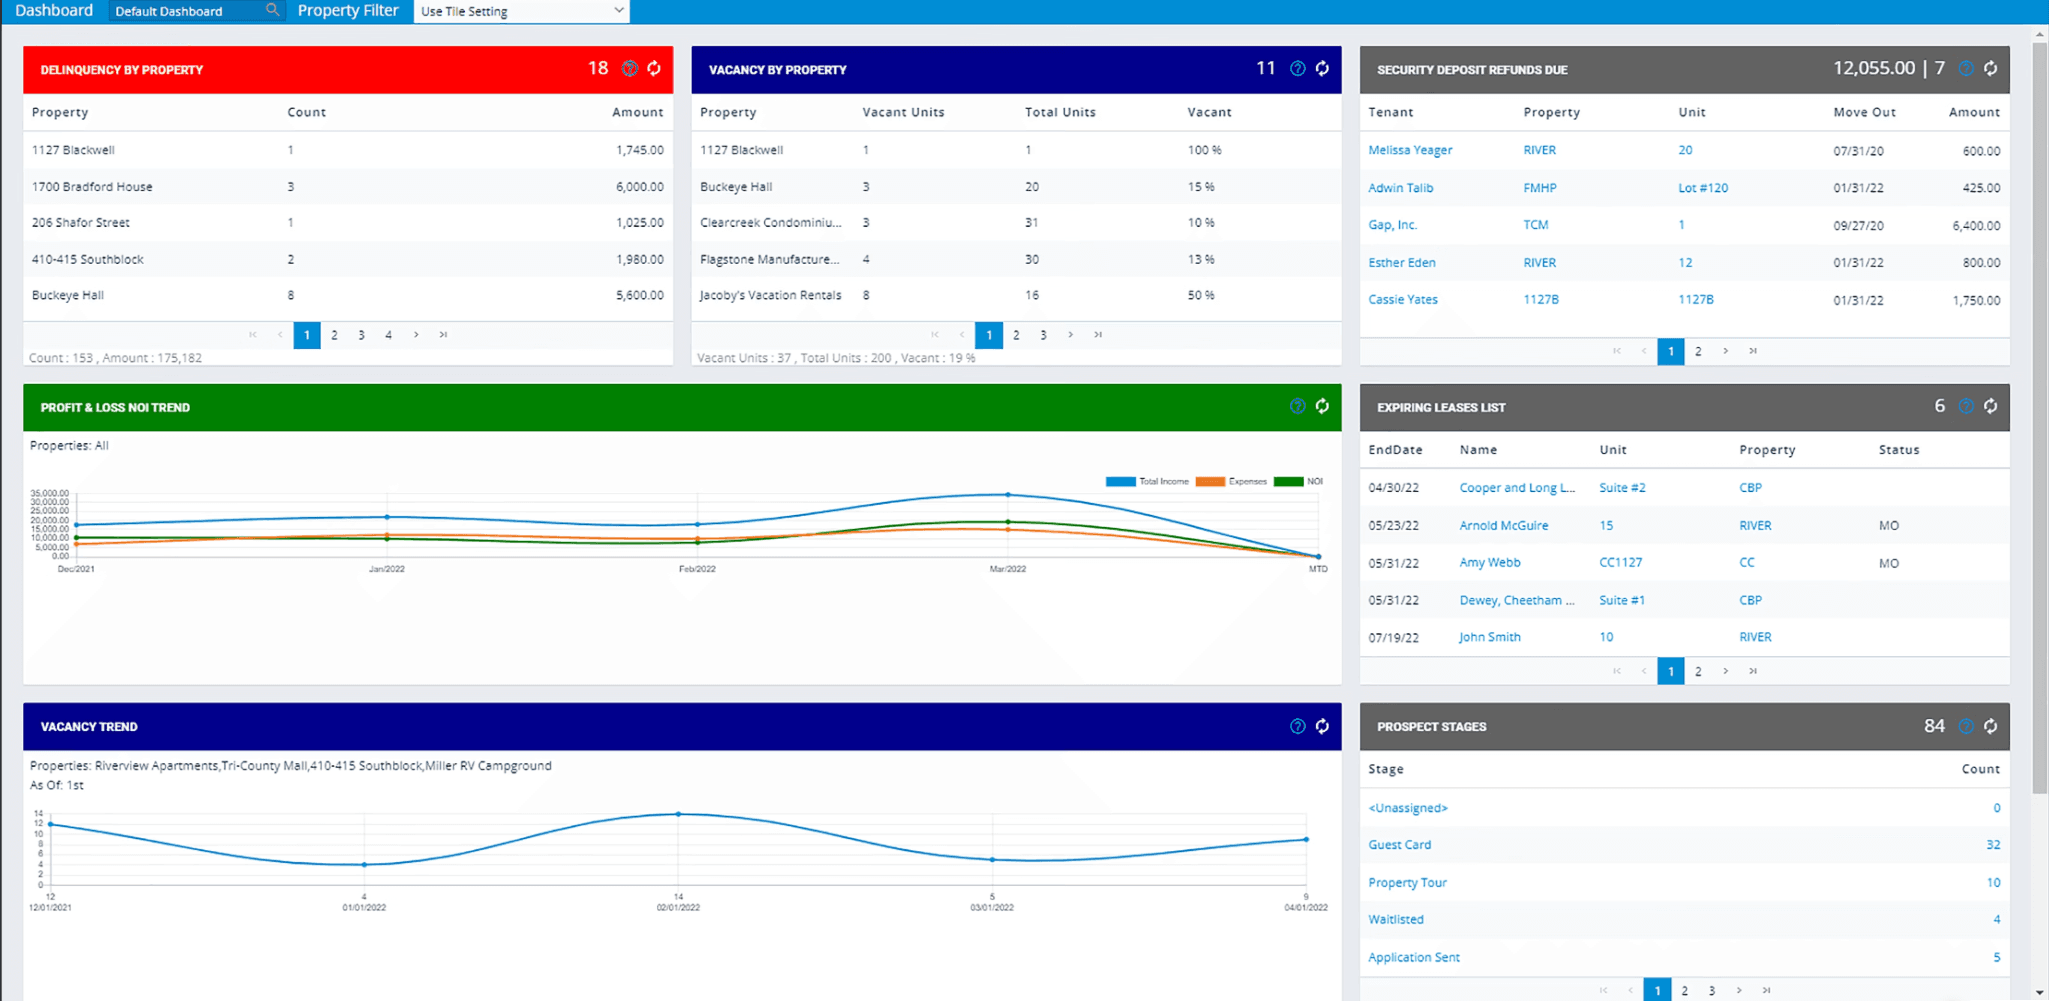The height and width of the screenshot is (1001, 2049).
Task: Refresh the Vacancy By Property tile
Action: (1322, 68)
